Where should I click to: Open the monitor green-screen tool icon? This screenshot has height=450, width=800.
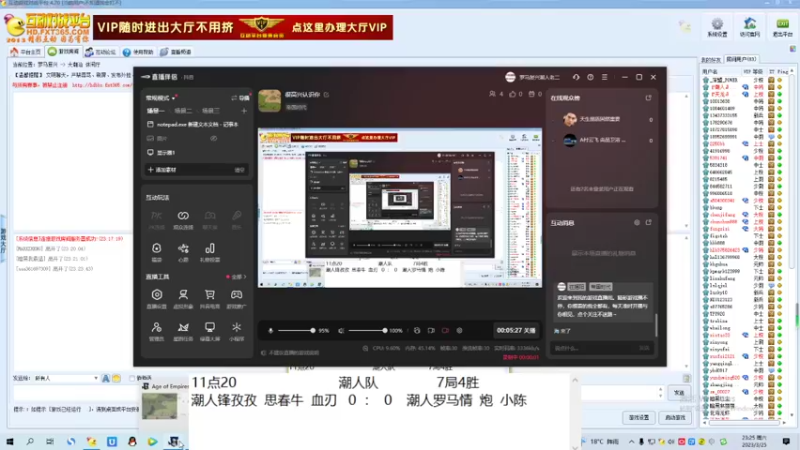210,331
